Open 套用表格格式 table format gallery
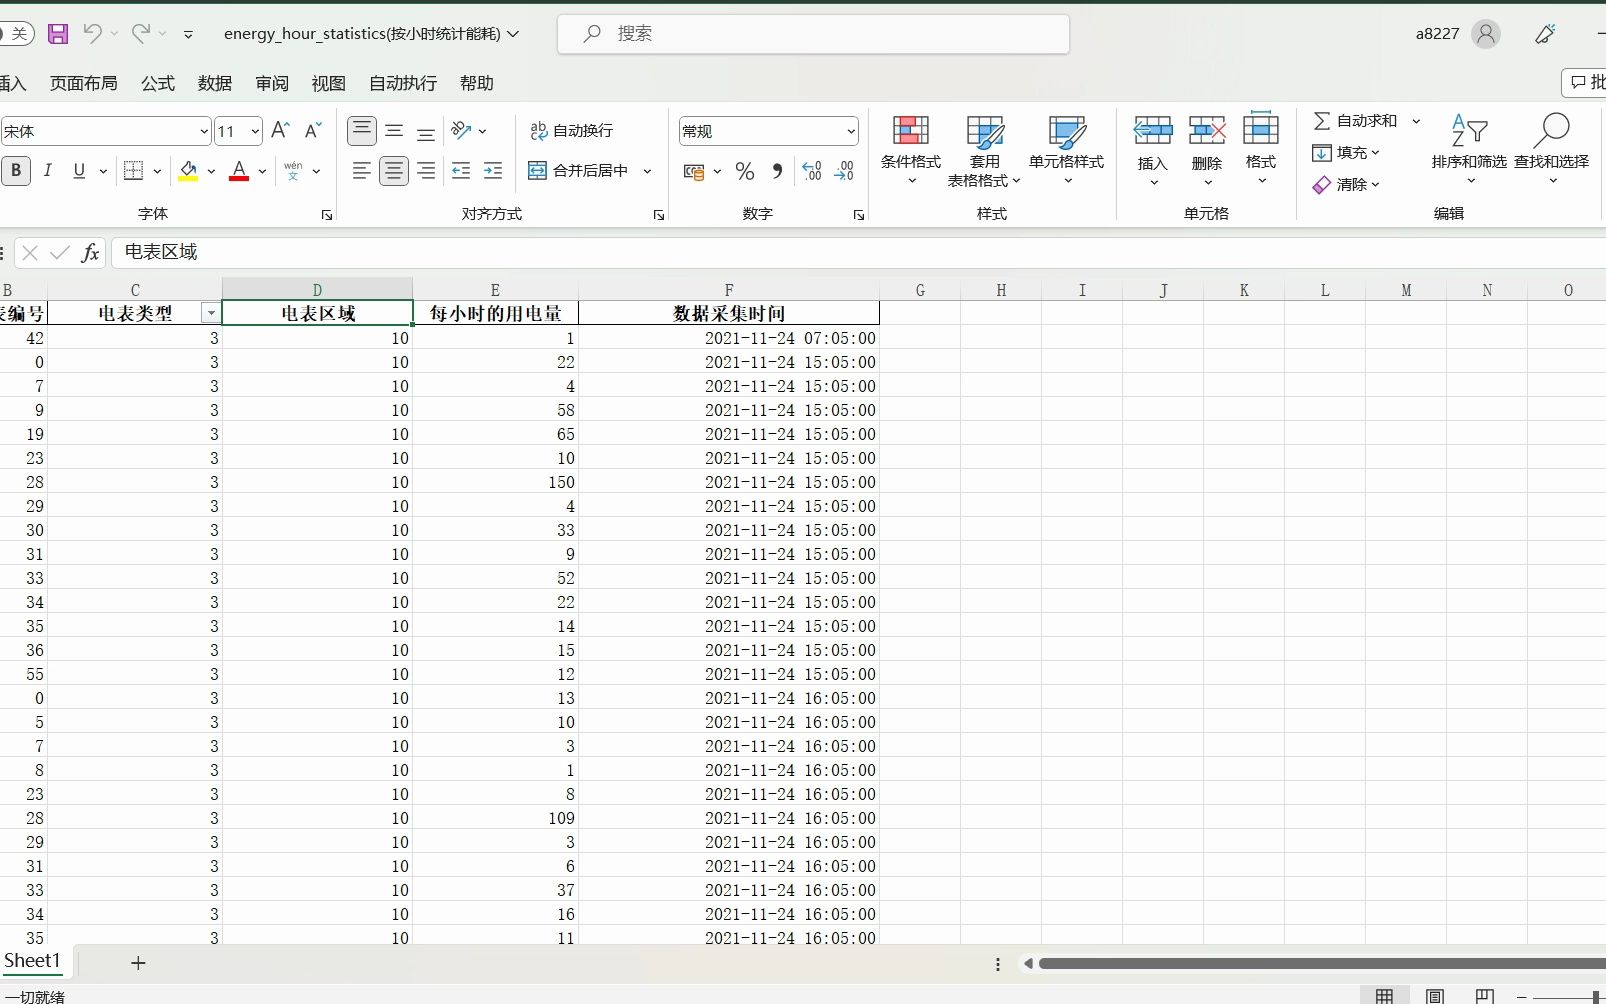Image resolution: width=1606 pixels, height=1004 pixels. coord(985,150)
